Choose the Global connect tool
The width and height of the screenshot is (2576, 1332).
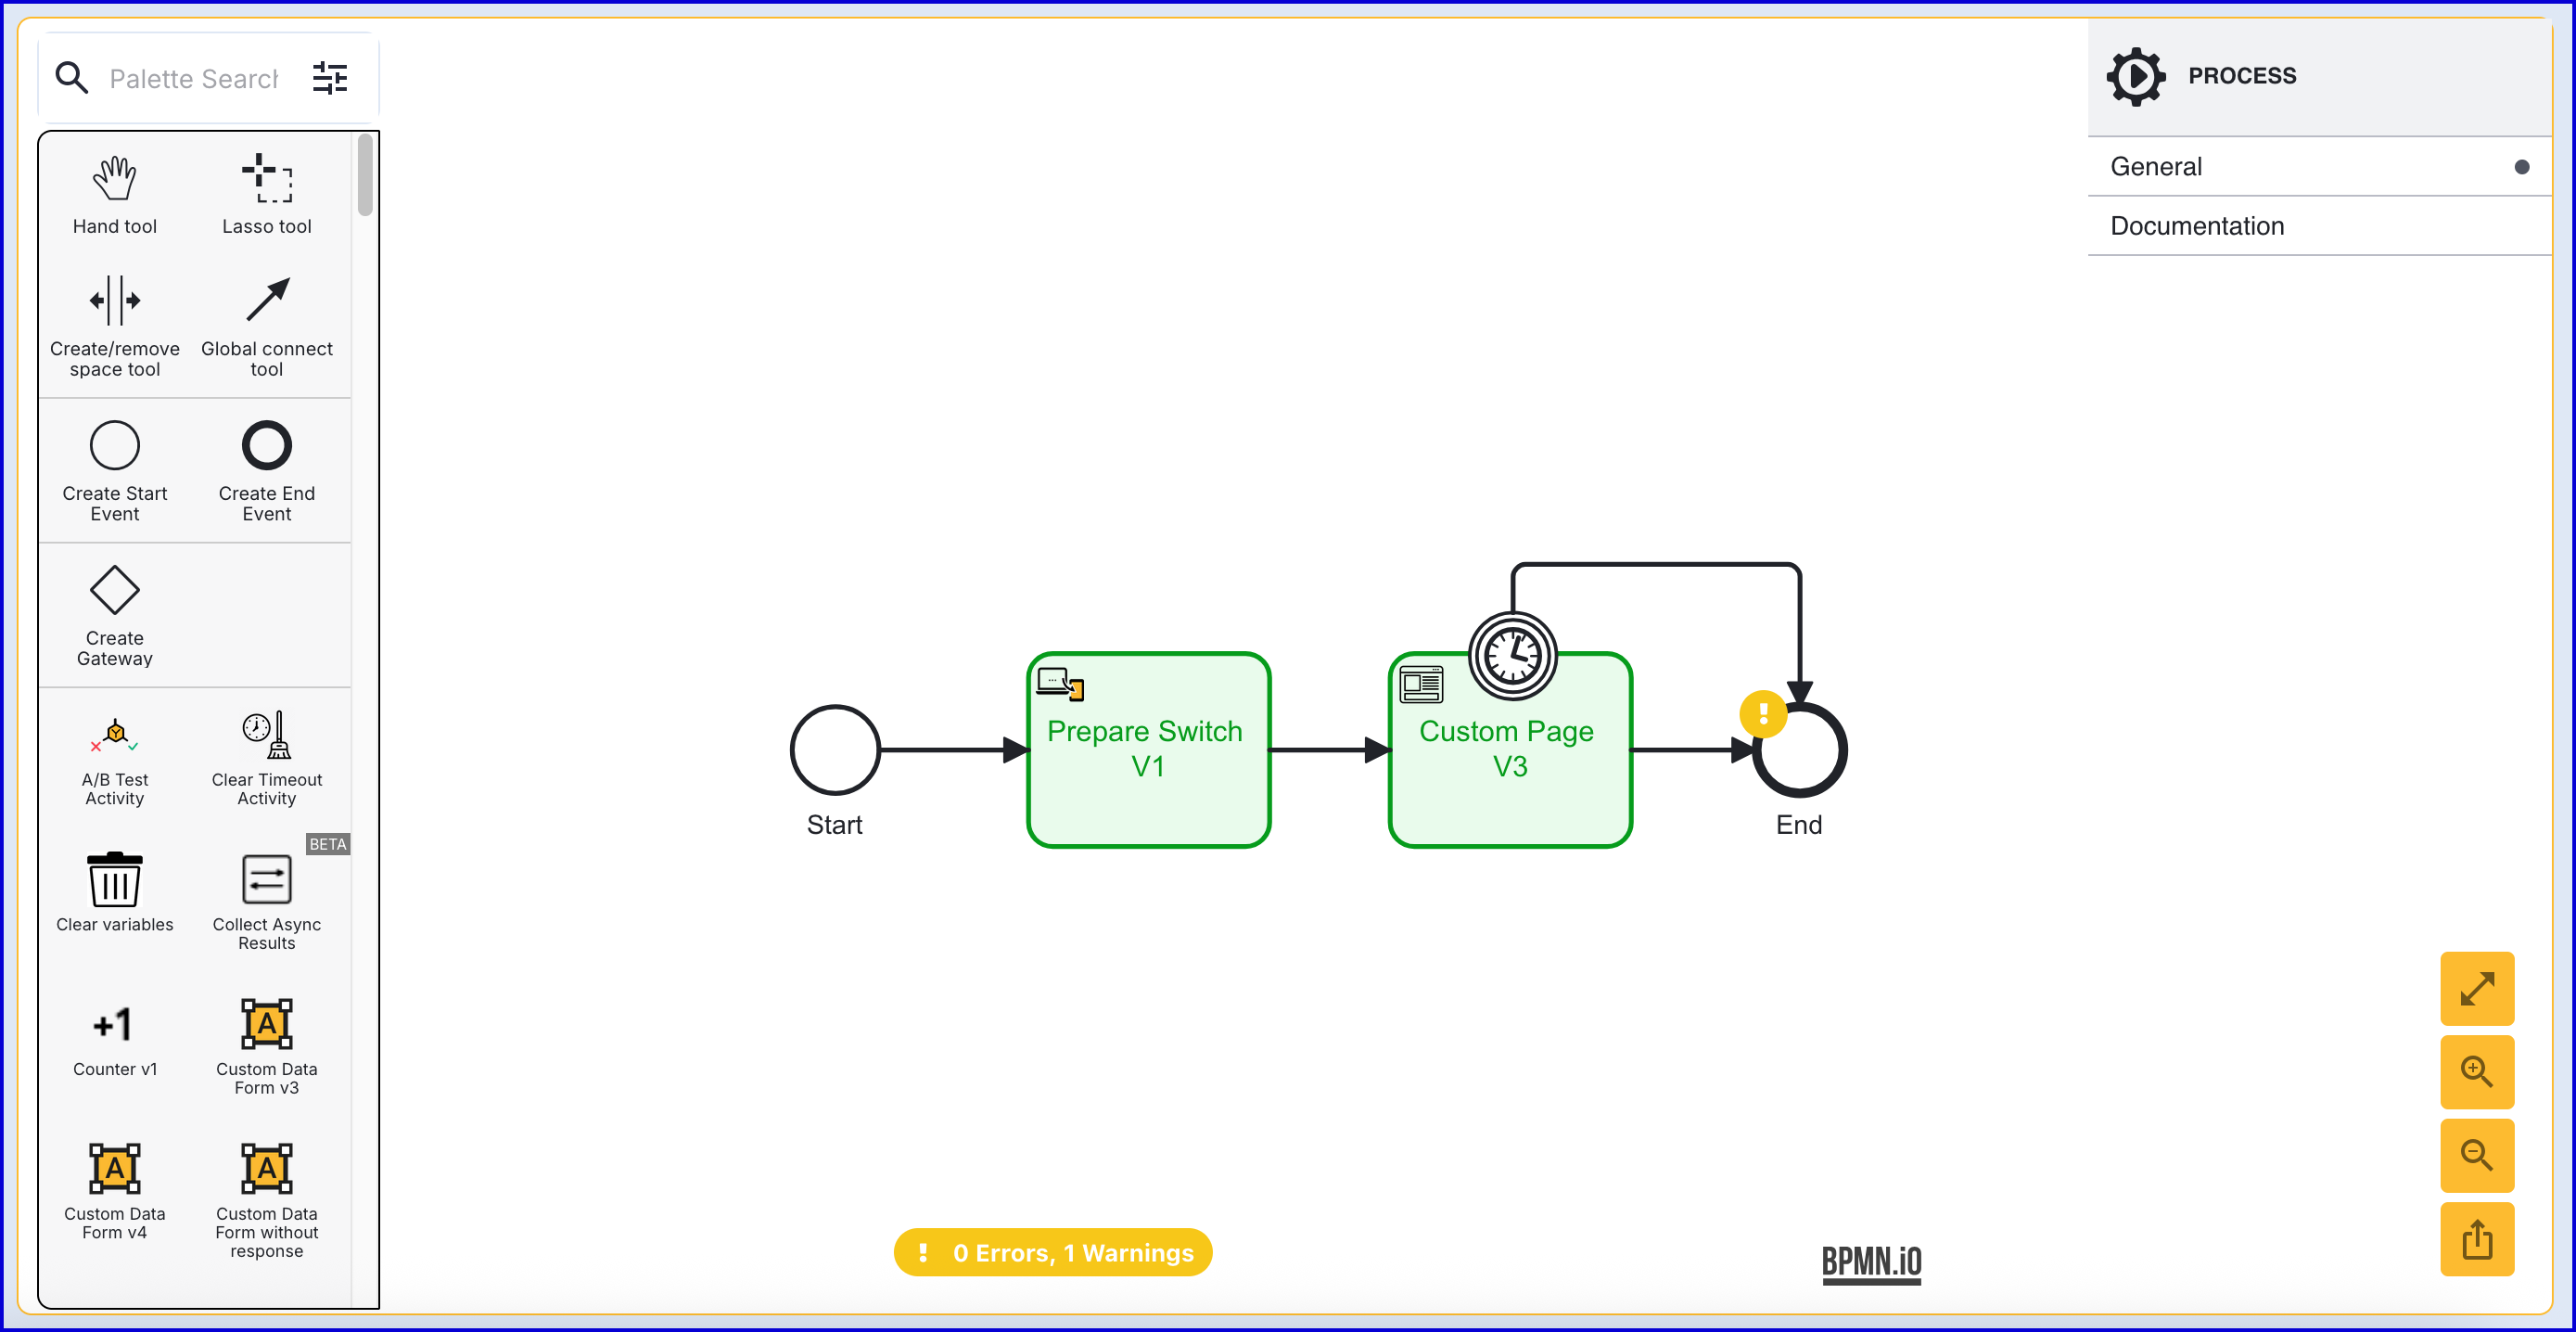266,325
